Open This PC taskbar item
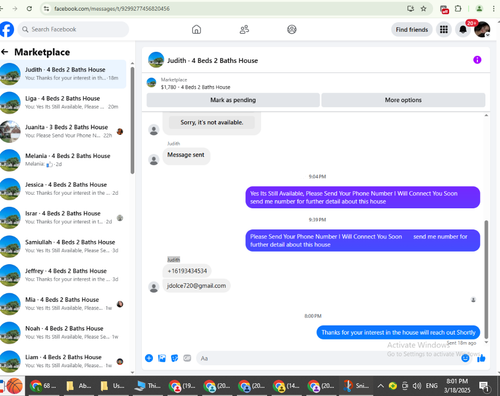500x396 pixels. (148, 386)
